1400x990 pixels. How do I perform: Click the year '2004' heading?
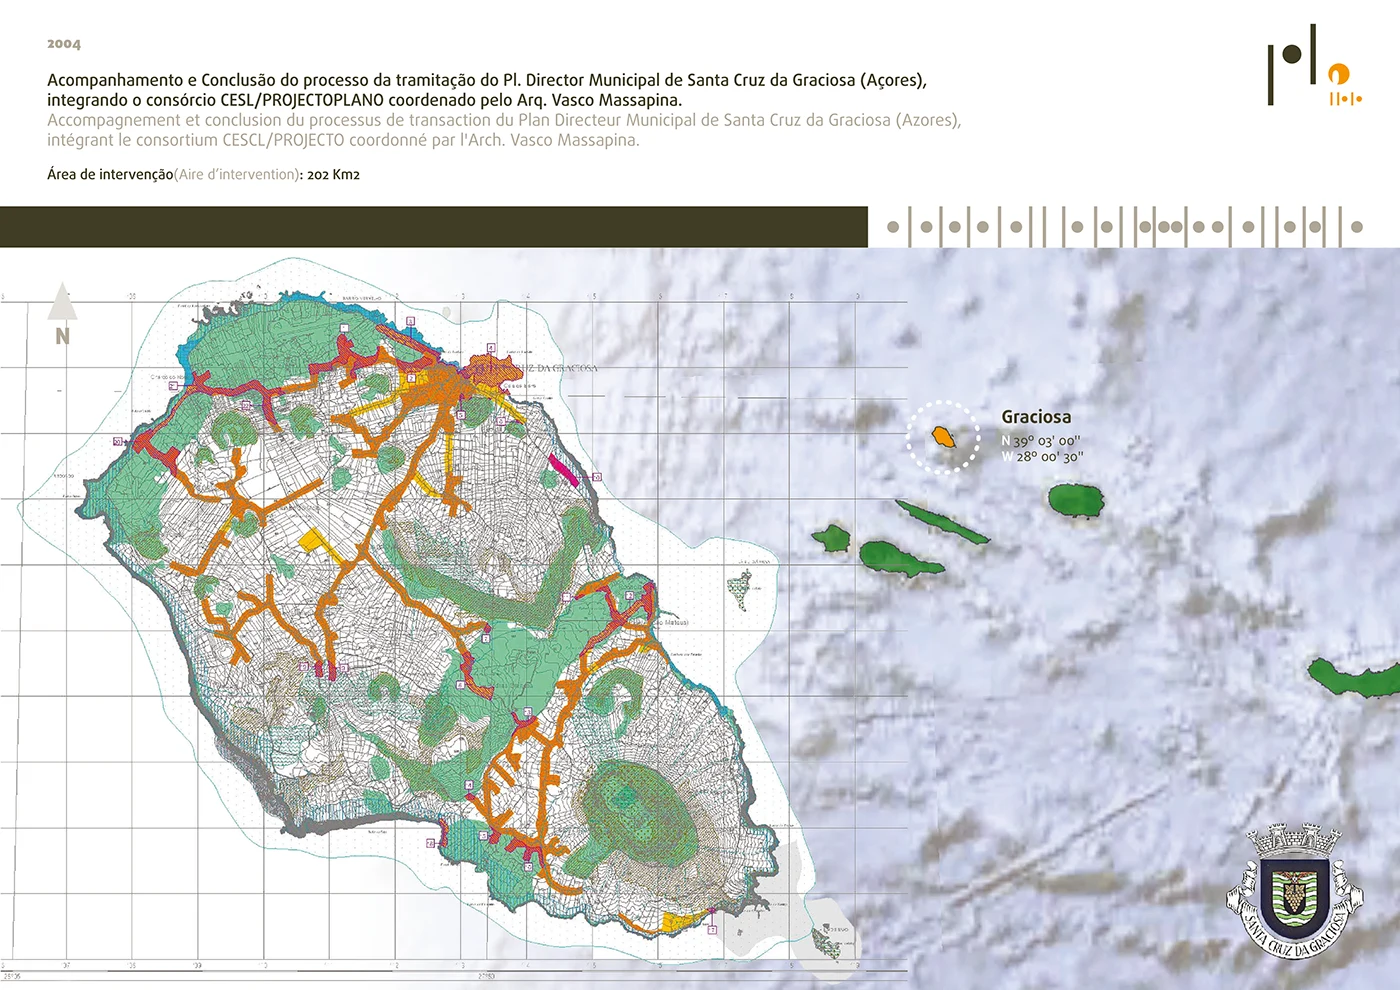(64, 44)
